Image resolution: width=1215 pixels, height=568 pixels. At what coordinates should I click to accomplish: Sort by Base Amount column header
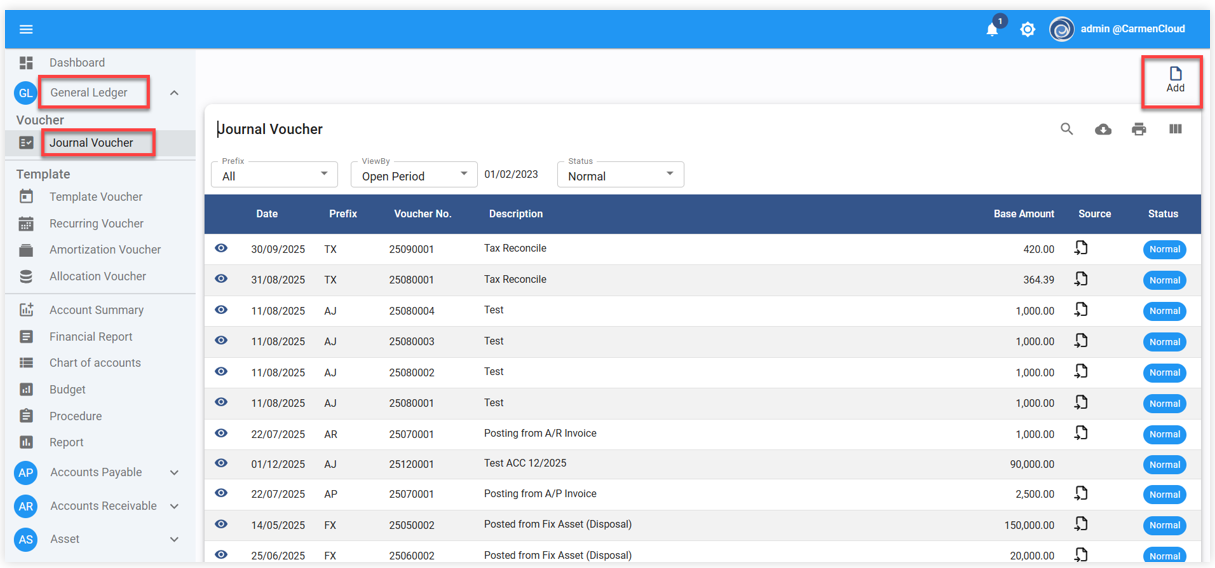coord(1023,214)
